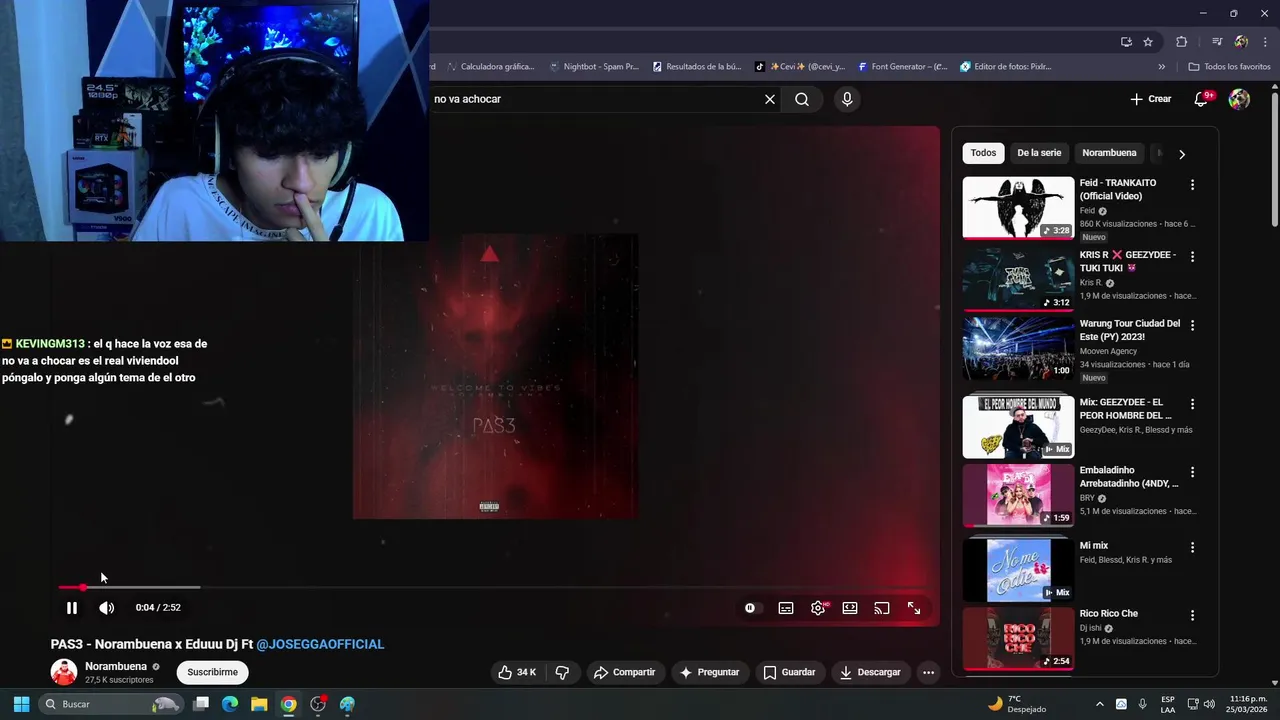Viewport: 1280px width, 720px height.
Task: Show hidden system tray icons
Action: coord(1100,704)
